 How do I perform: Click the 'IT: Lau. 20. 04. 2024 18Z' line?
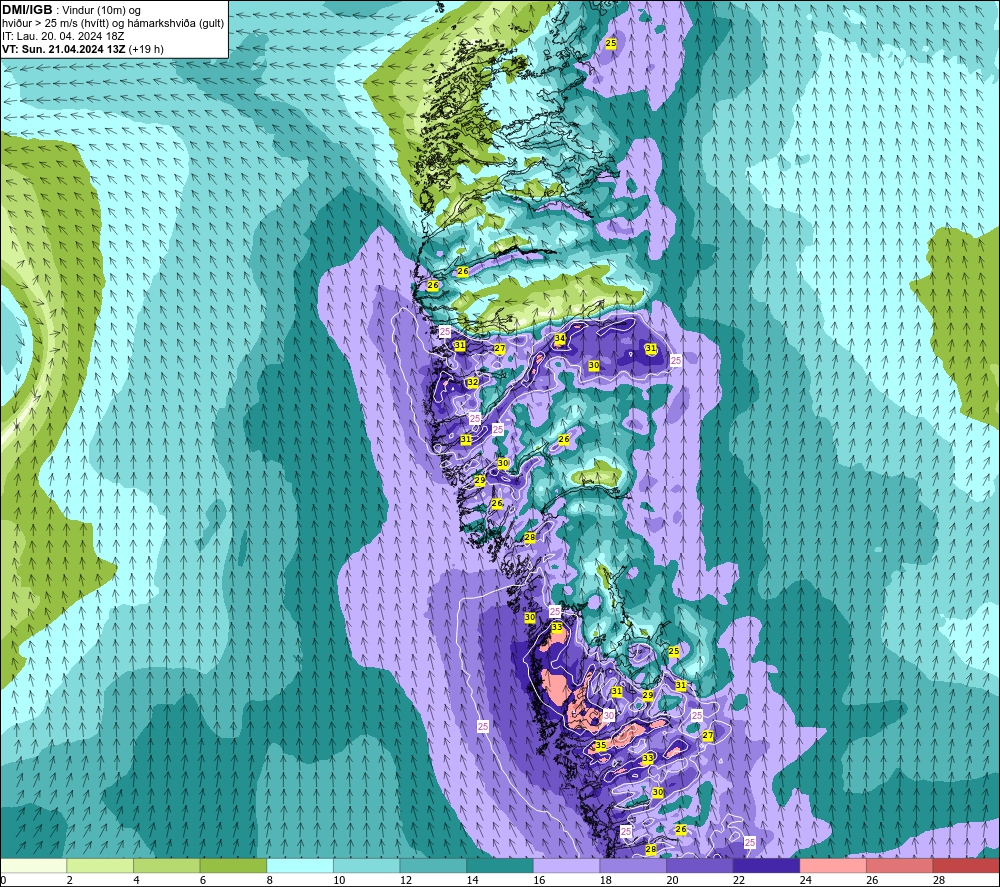63,36
